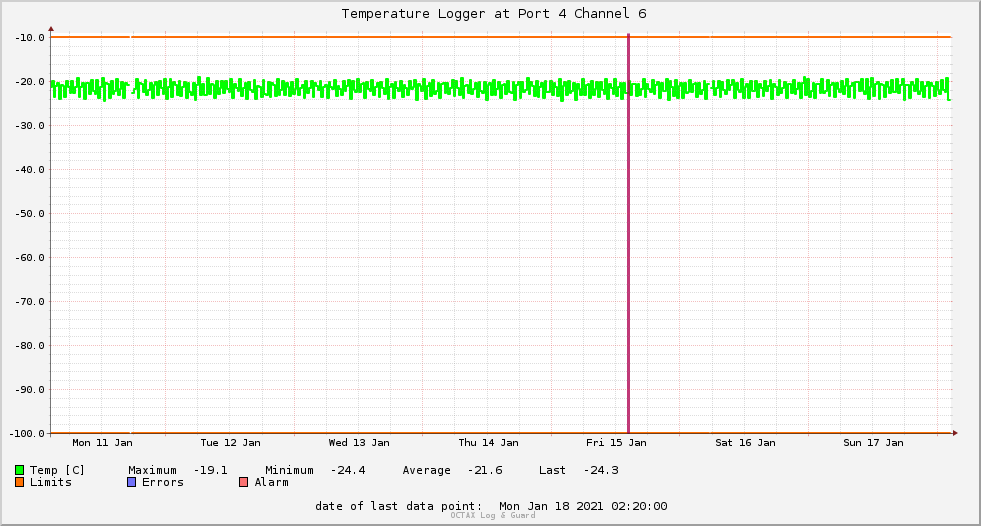Viewport: 981px width, 526px height.
Task: Click the 'Errors' legend label
Action: tap(163, 482)
